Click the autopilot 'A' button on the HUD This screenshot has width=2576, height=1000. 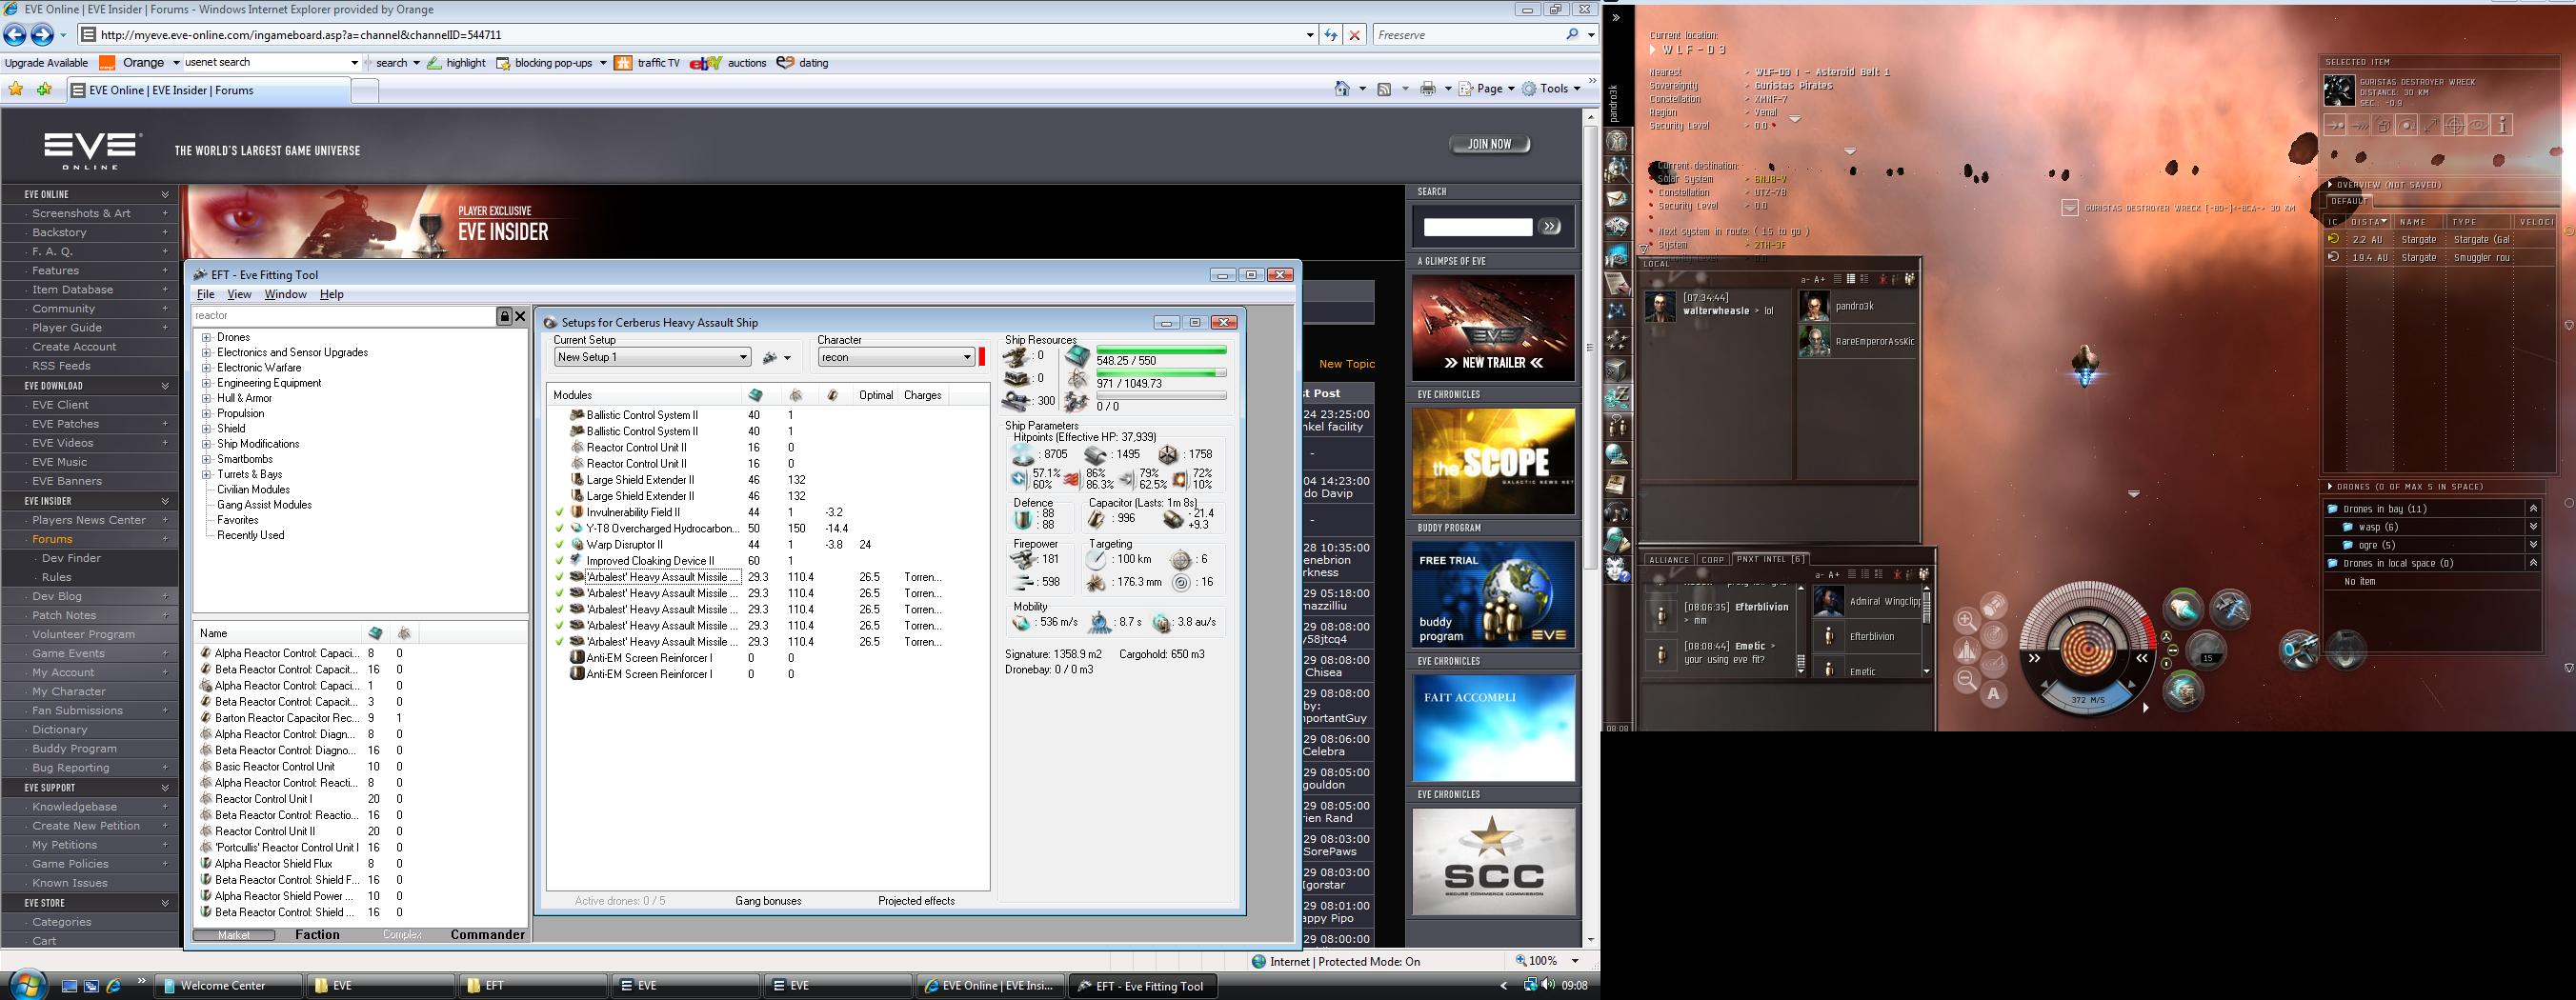(1993, 693)
